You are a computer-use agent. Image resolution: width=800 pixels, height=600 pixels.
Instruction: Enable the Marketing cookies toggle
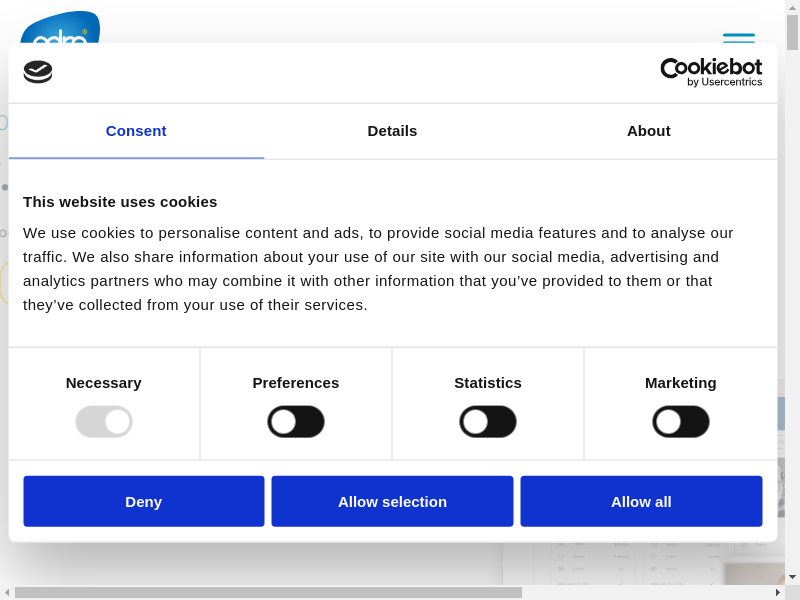tap(681, 421)
